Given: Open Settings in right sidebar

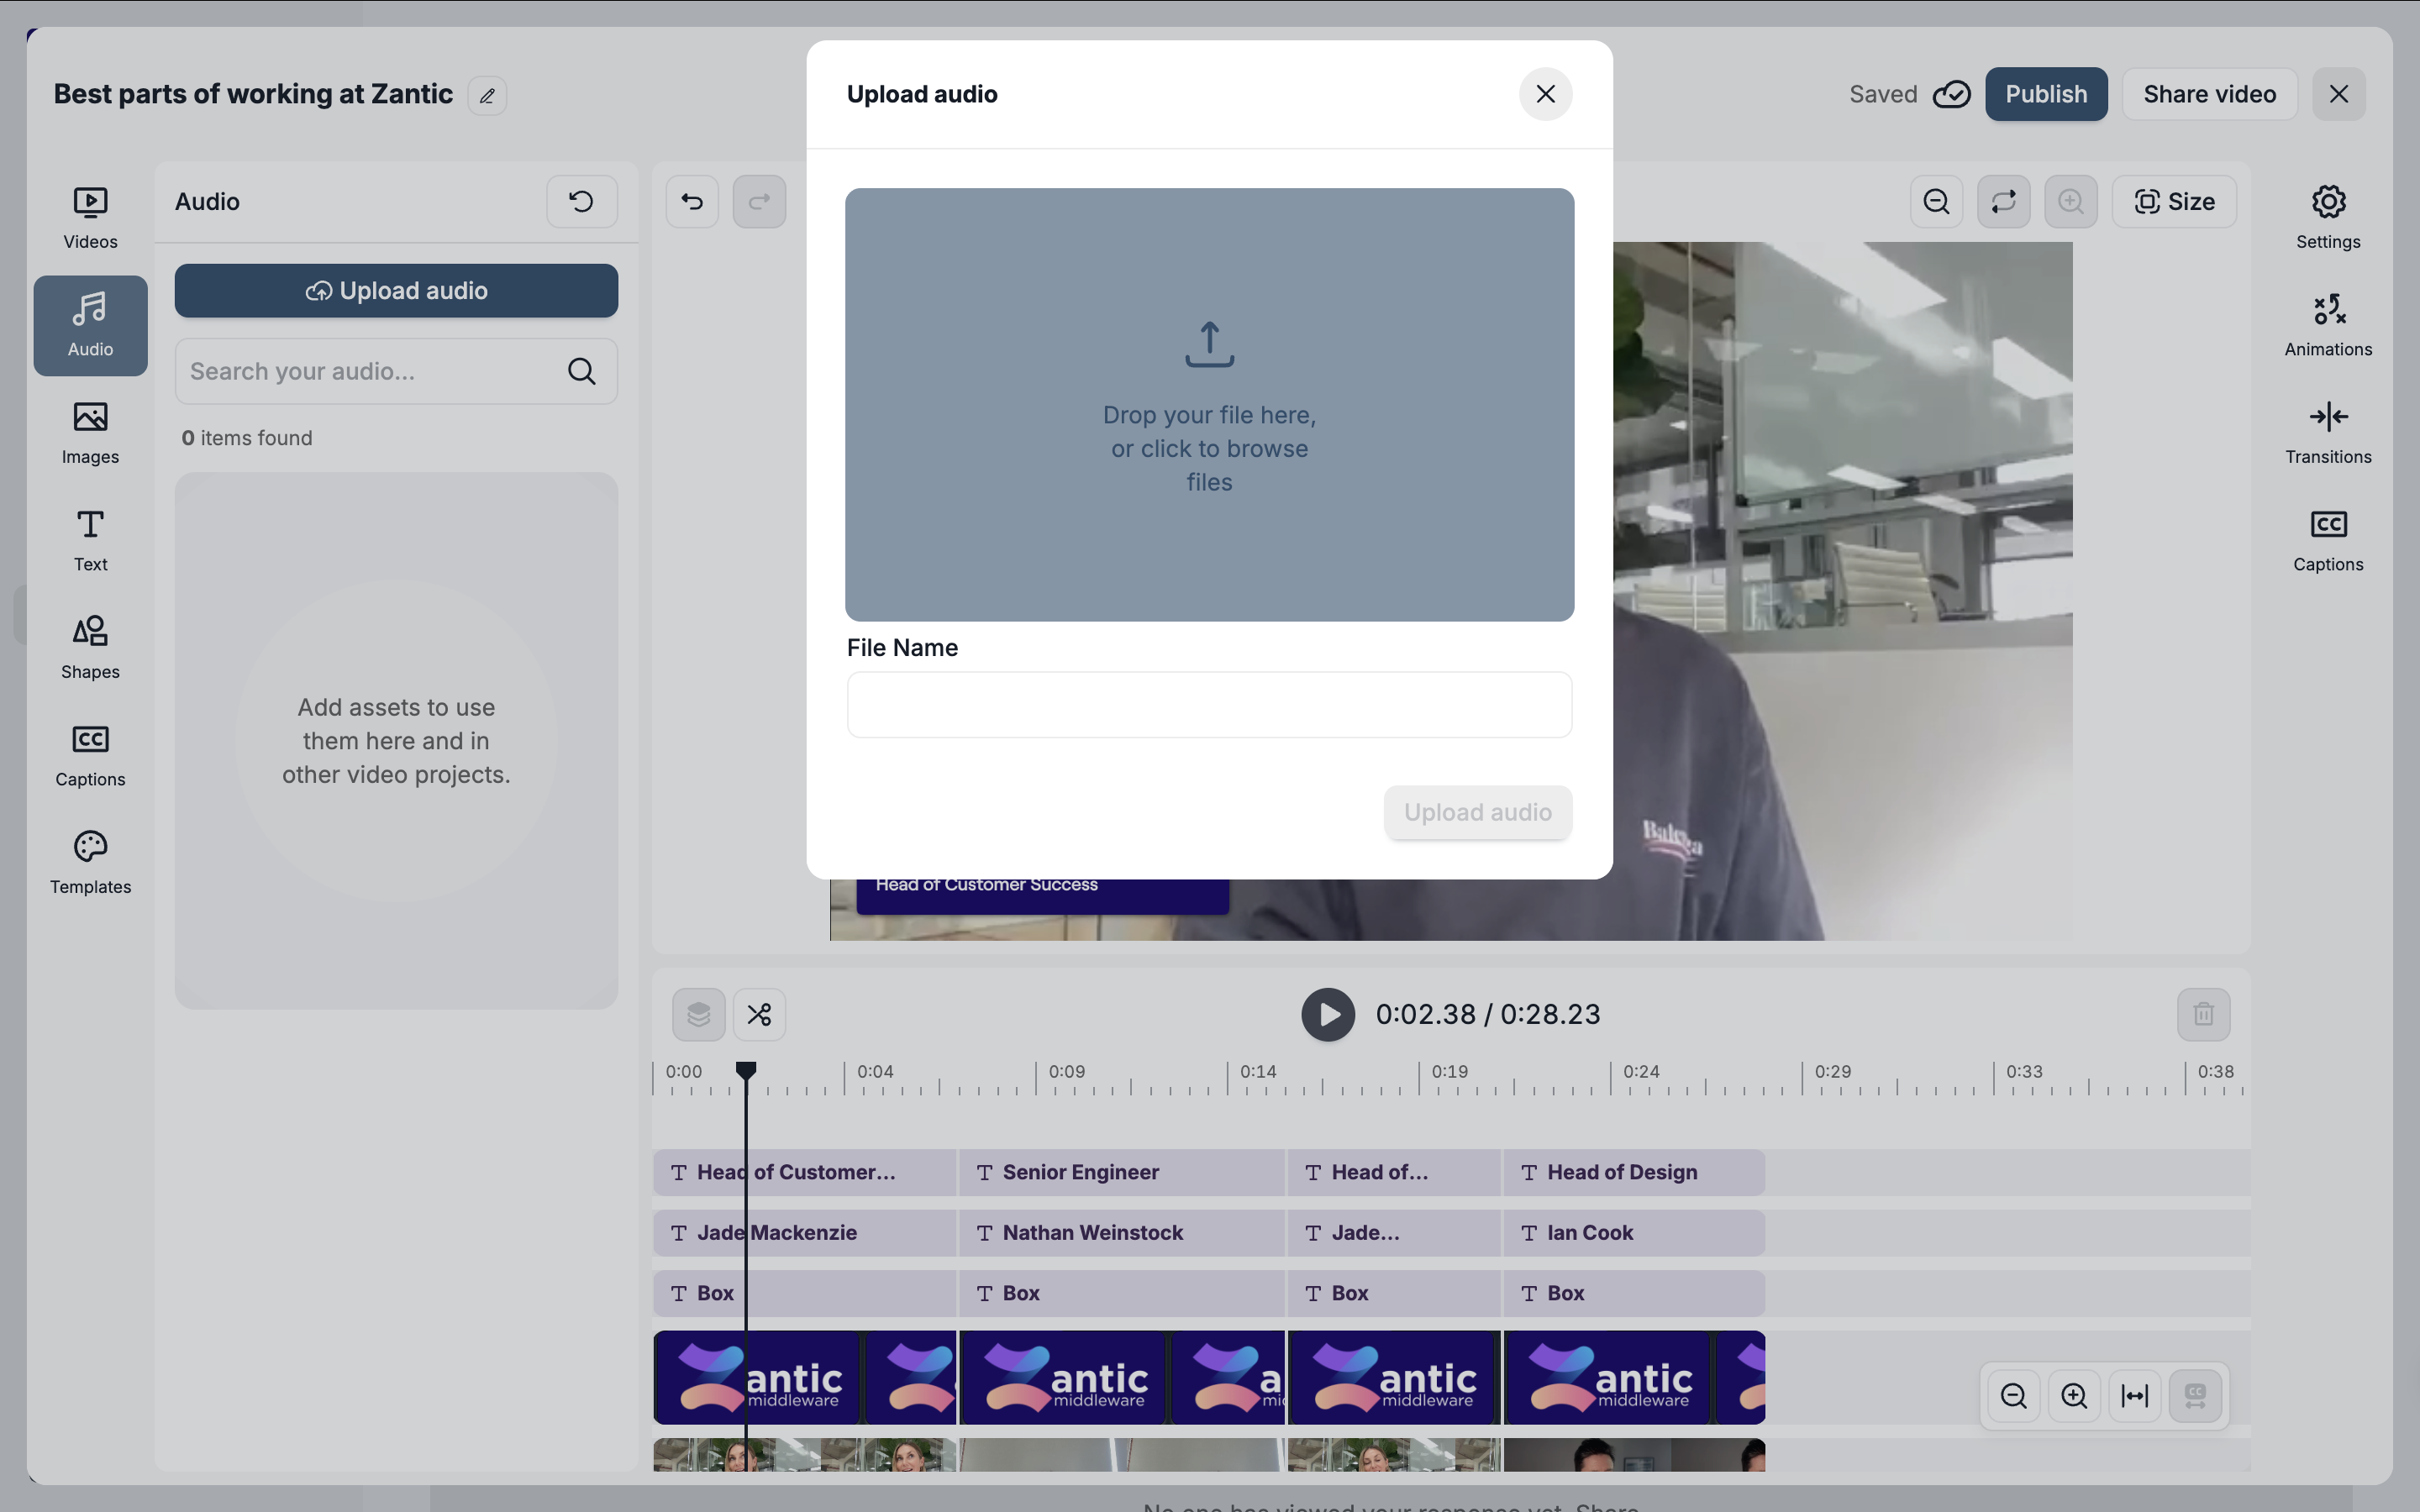Looking at the screenshot, I should click(2327, 217).
